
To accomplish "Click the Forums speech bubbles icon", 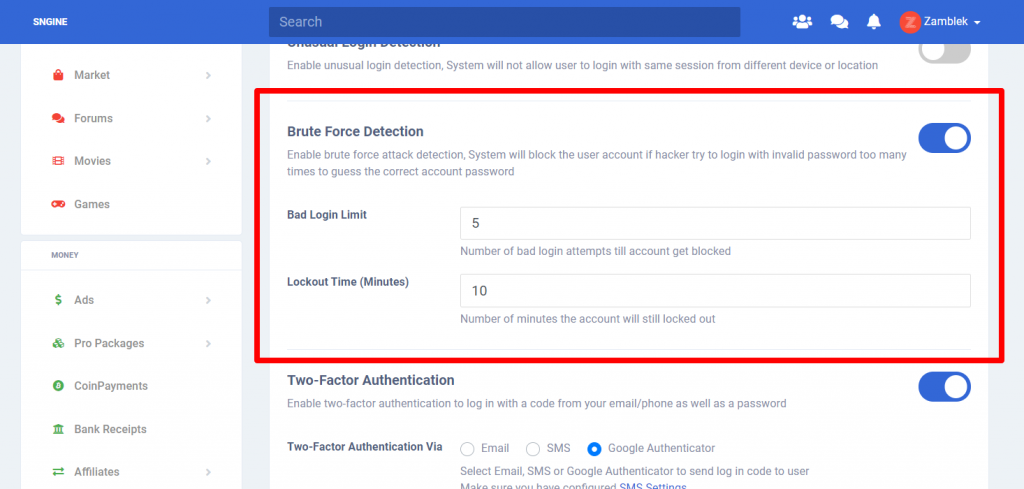I will (x=58, y=118).
